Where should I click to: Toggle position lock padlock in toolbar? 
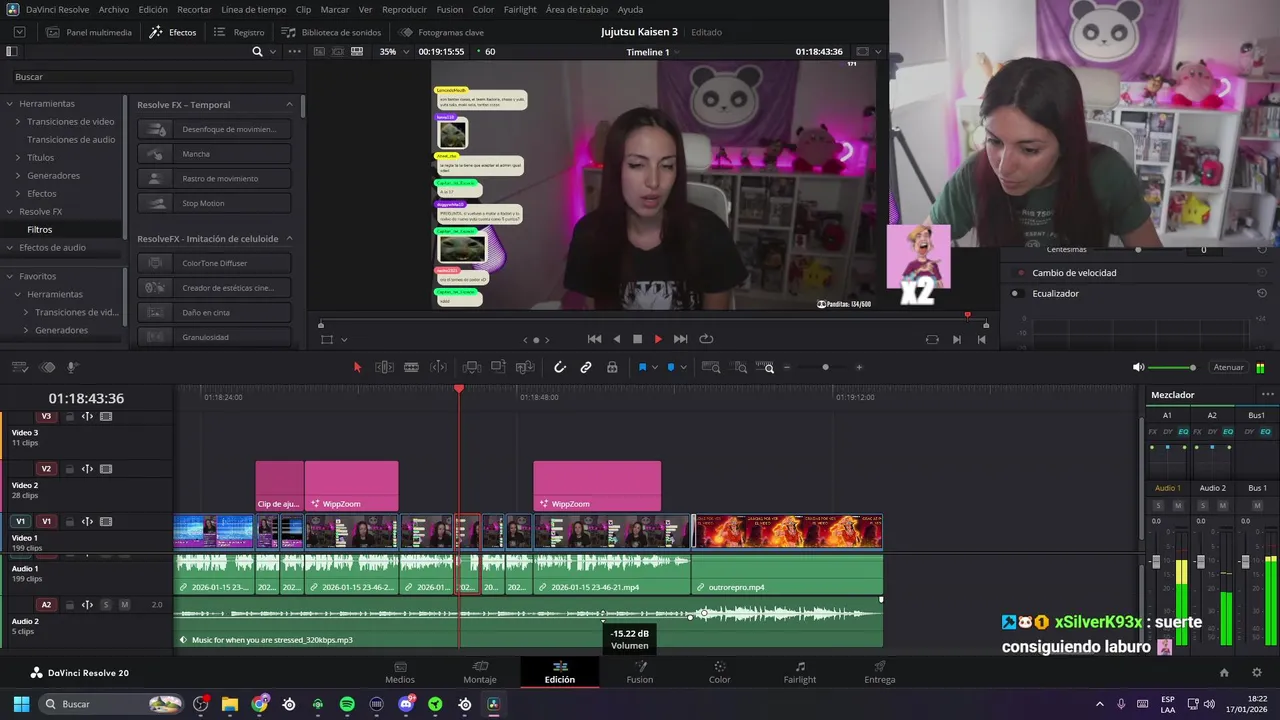tap(612, 367)
